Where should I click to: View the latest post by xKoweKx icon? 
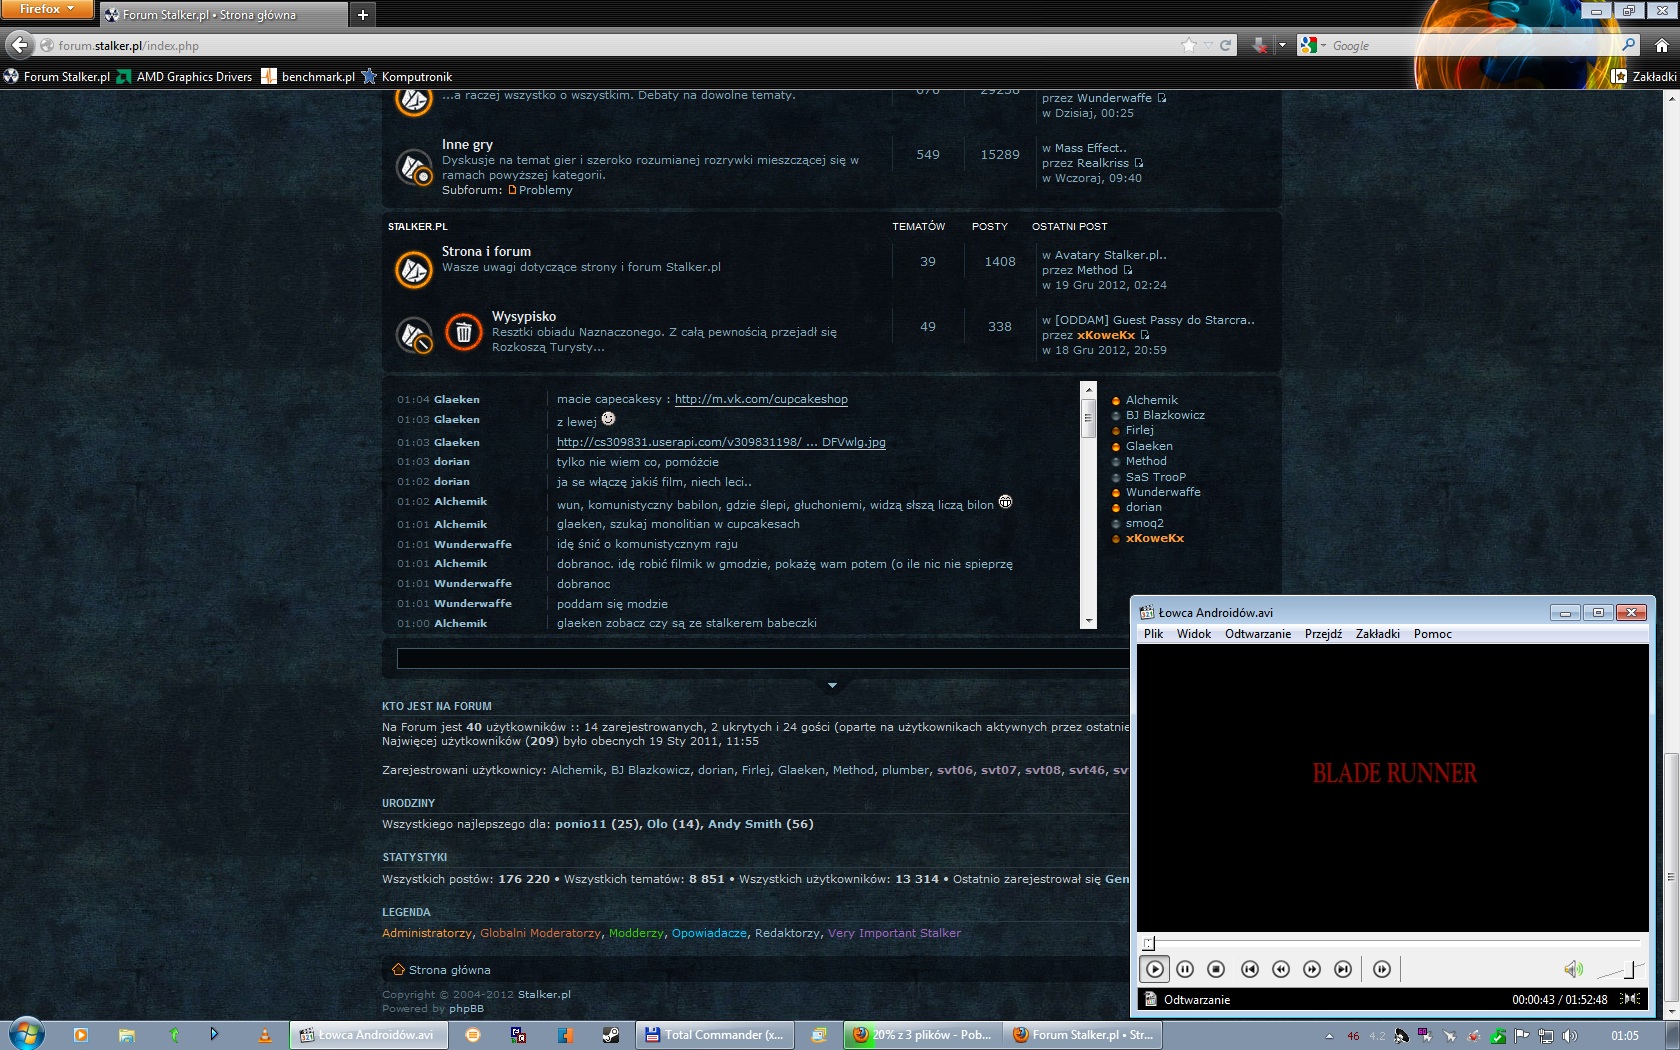pyautogui.click(x=1145, y=335)
